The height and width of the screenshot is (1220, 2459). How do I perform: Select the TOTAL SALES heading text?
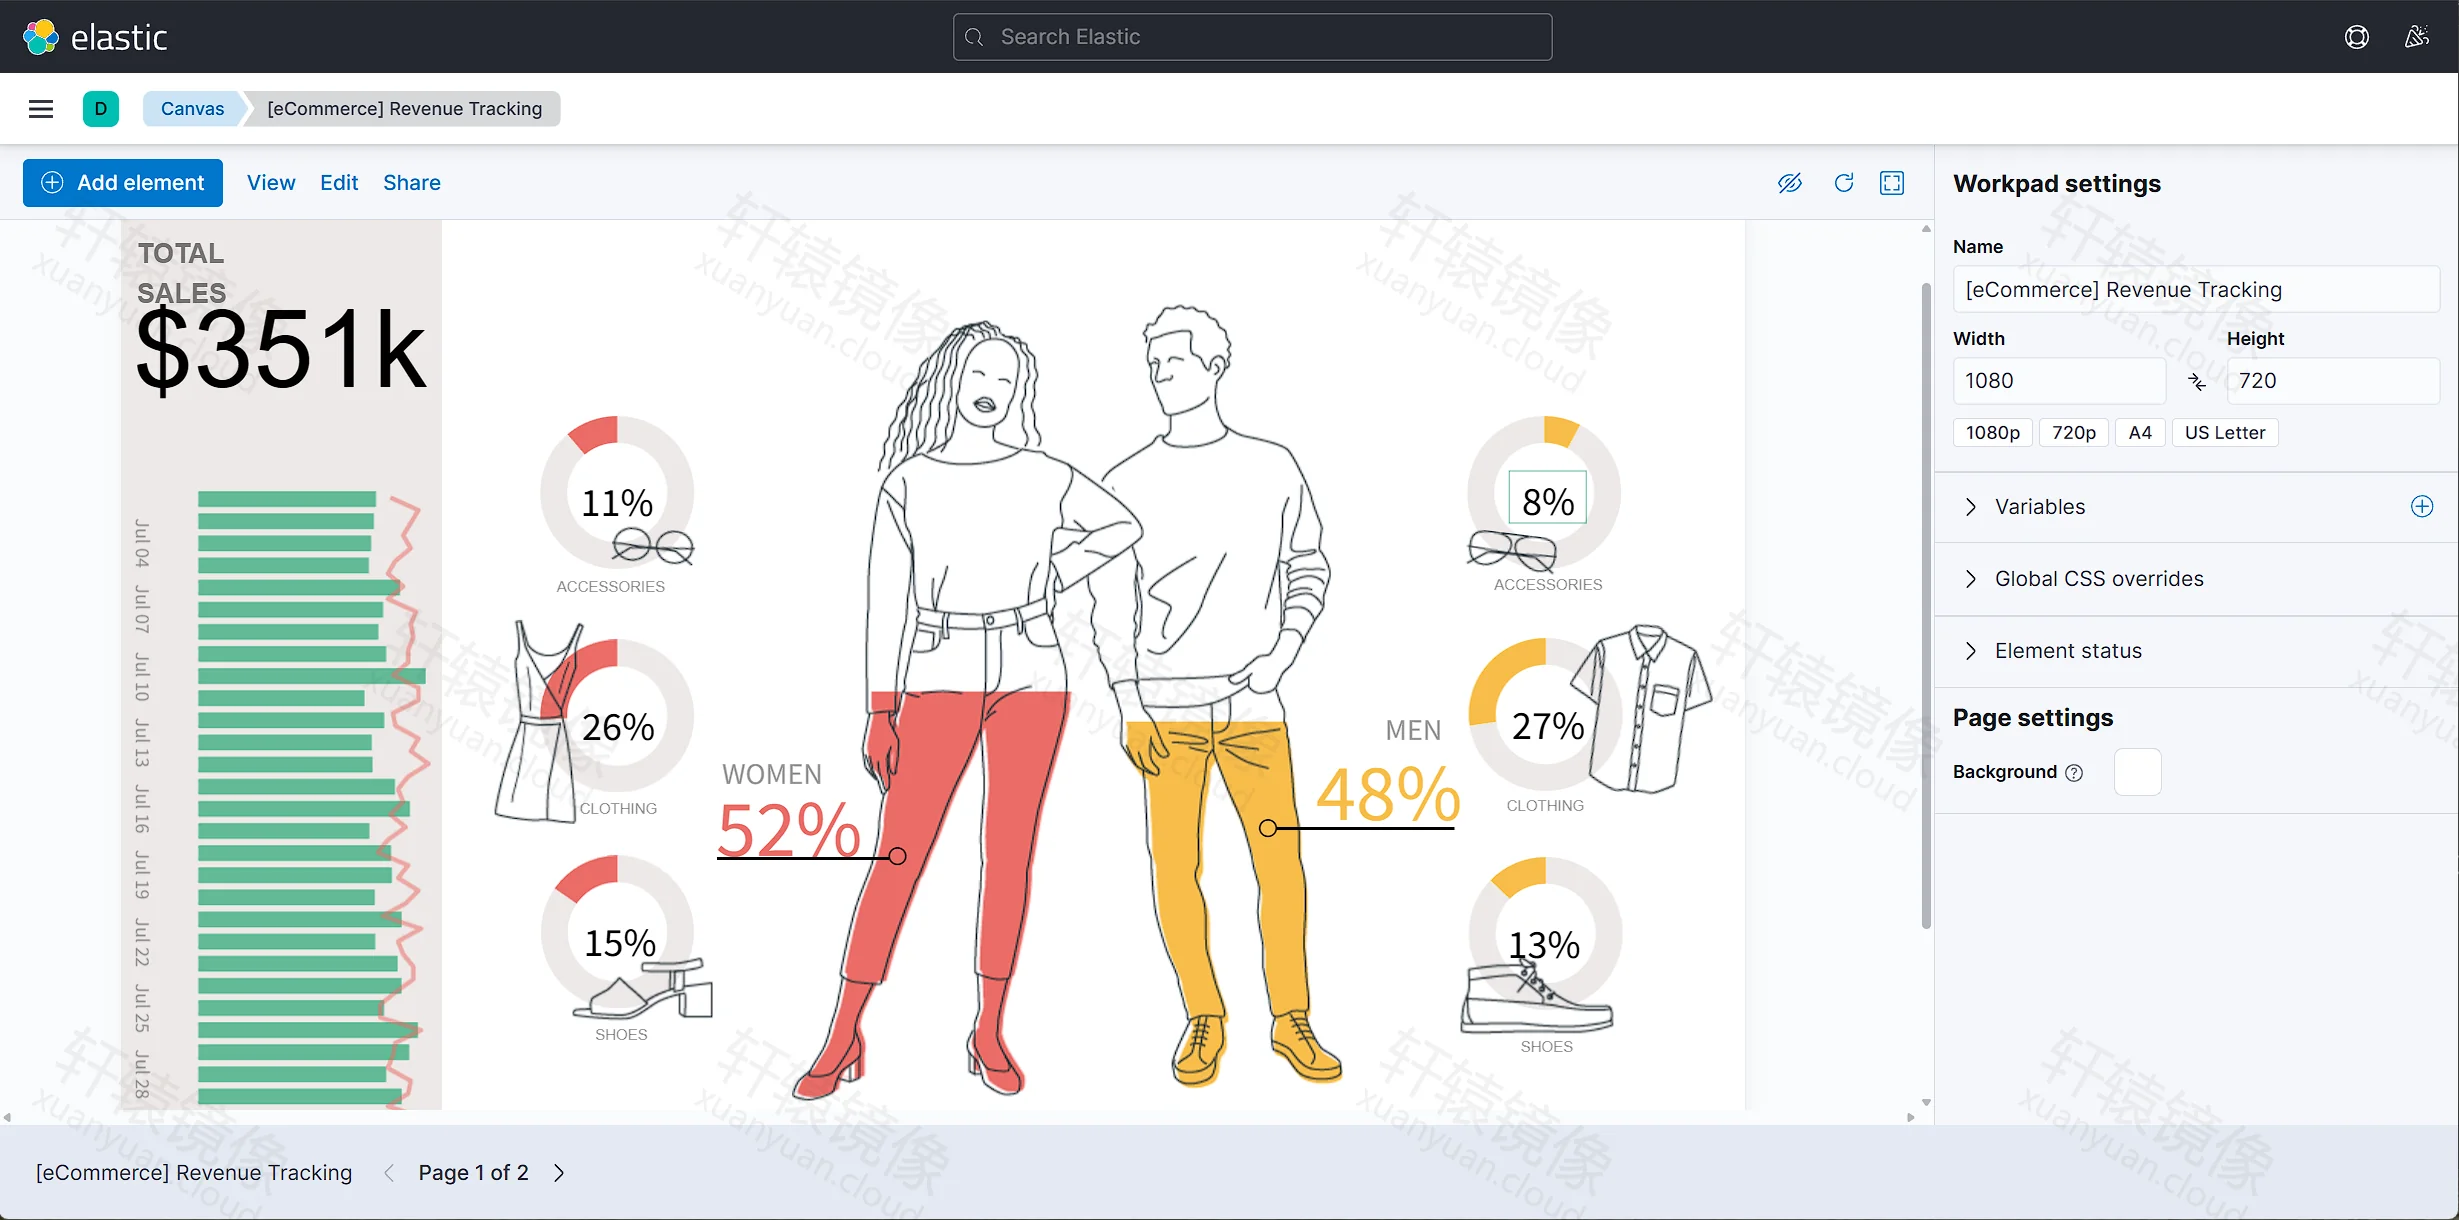(x=181, y=273)
